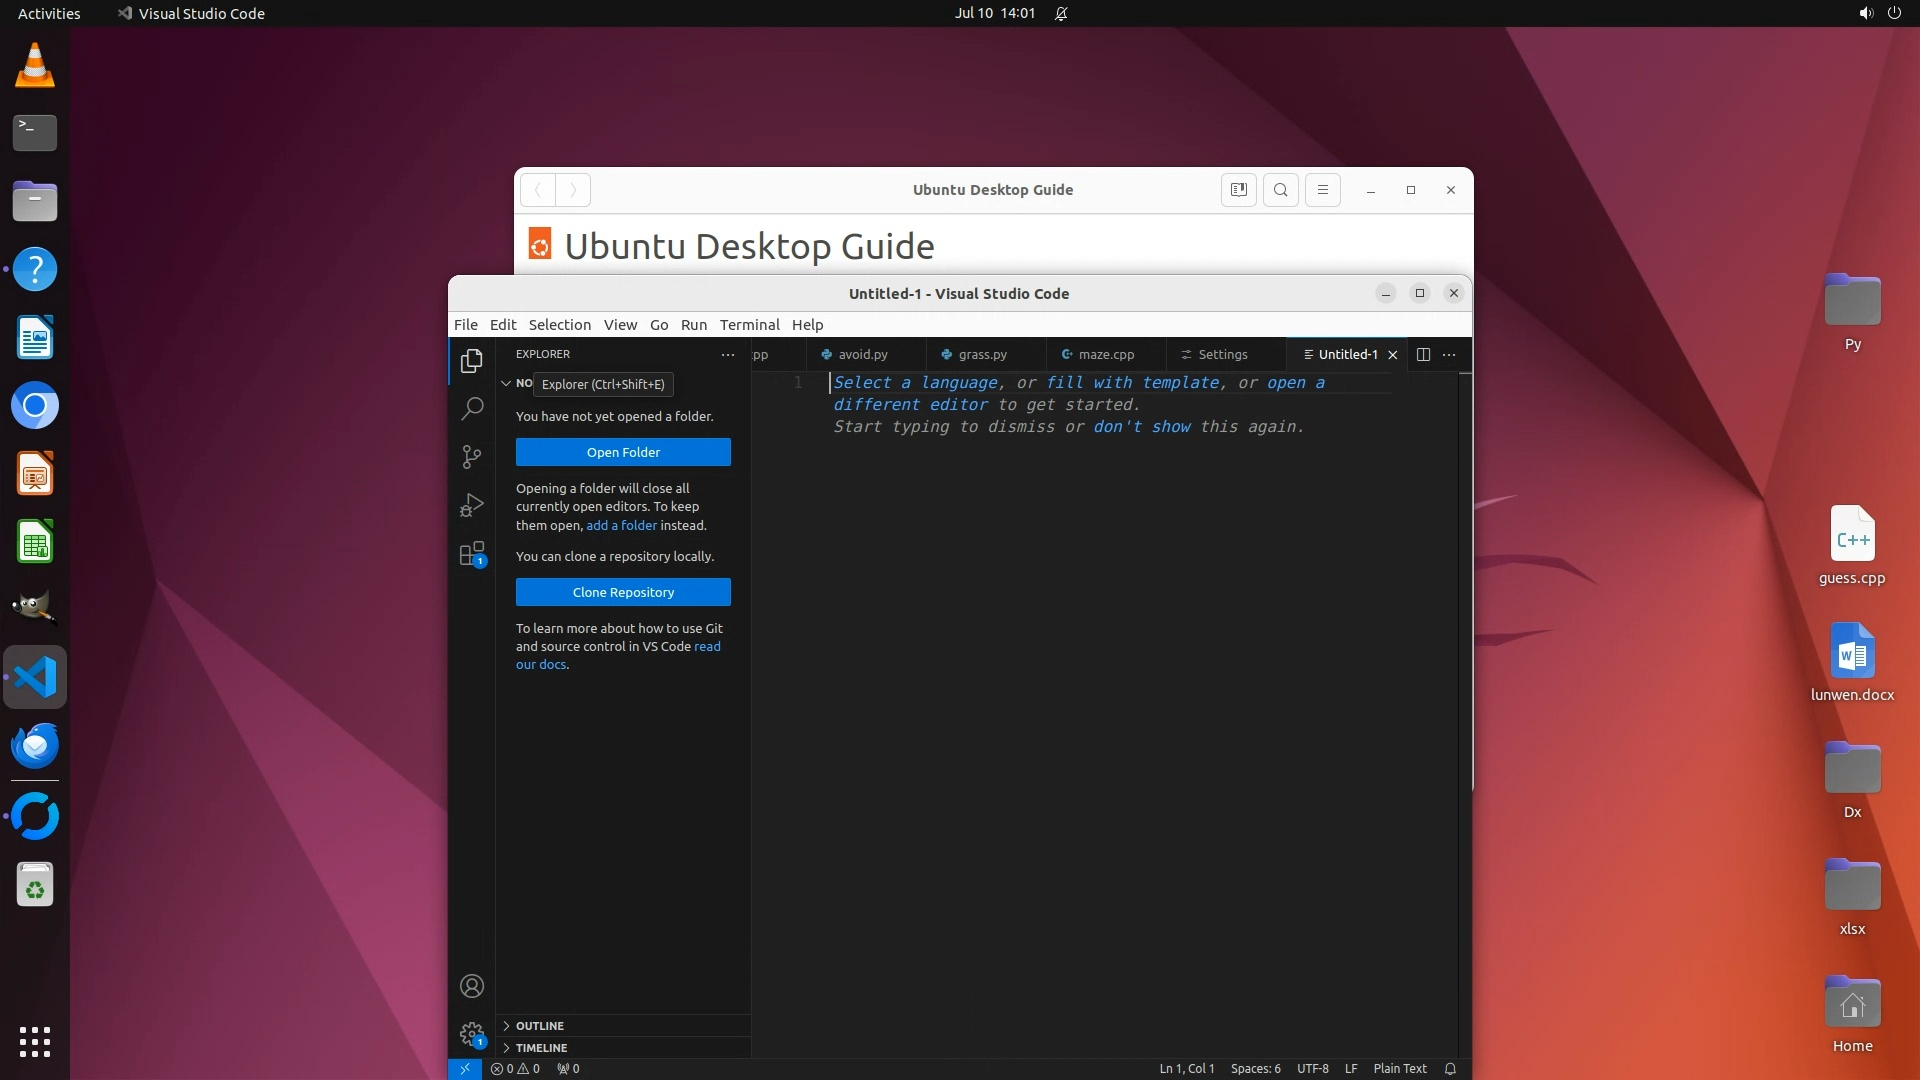Split the editor to the right

pyautogui.click(x=1423, y=354)
